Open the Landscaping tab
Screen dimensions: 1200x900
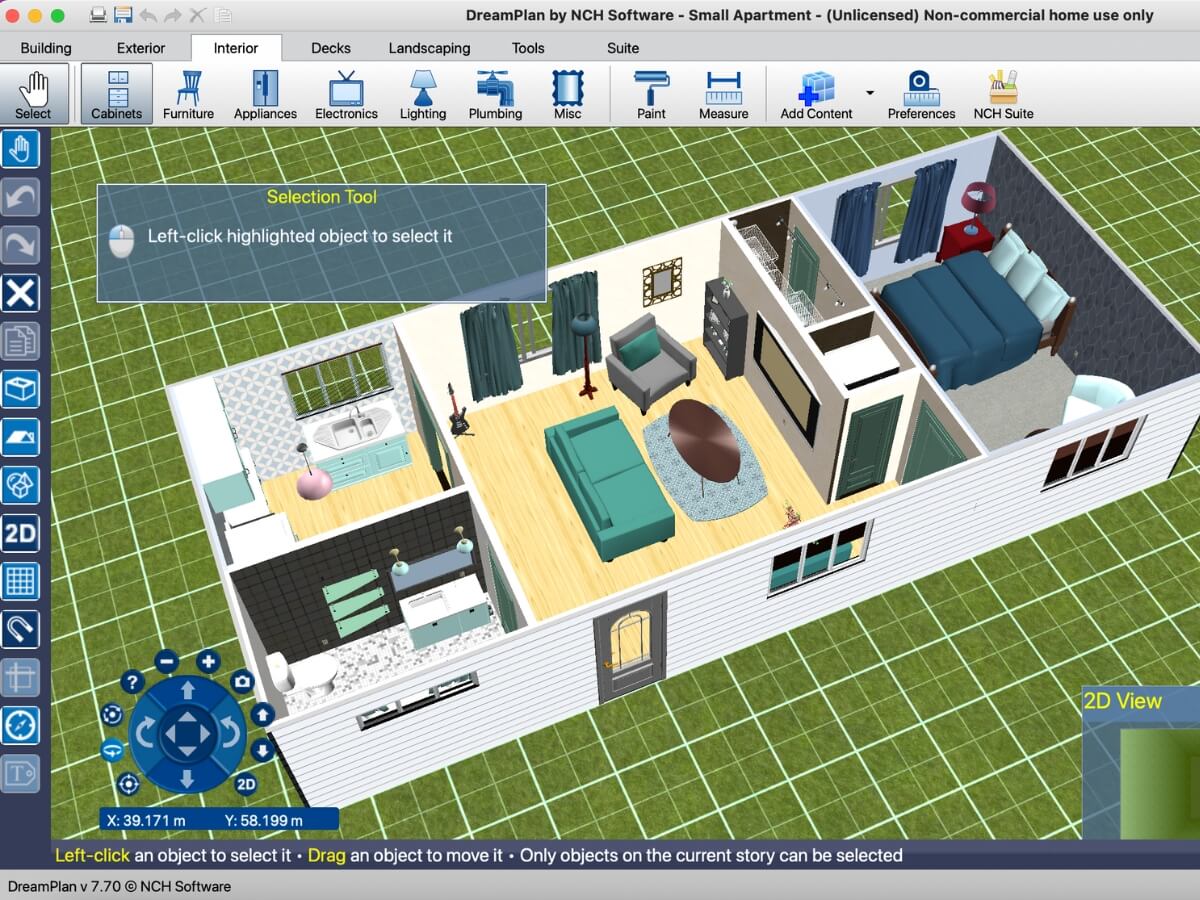coord(429,48)
